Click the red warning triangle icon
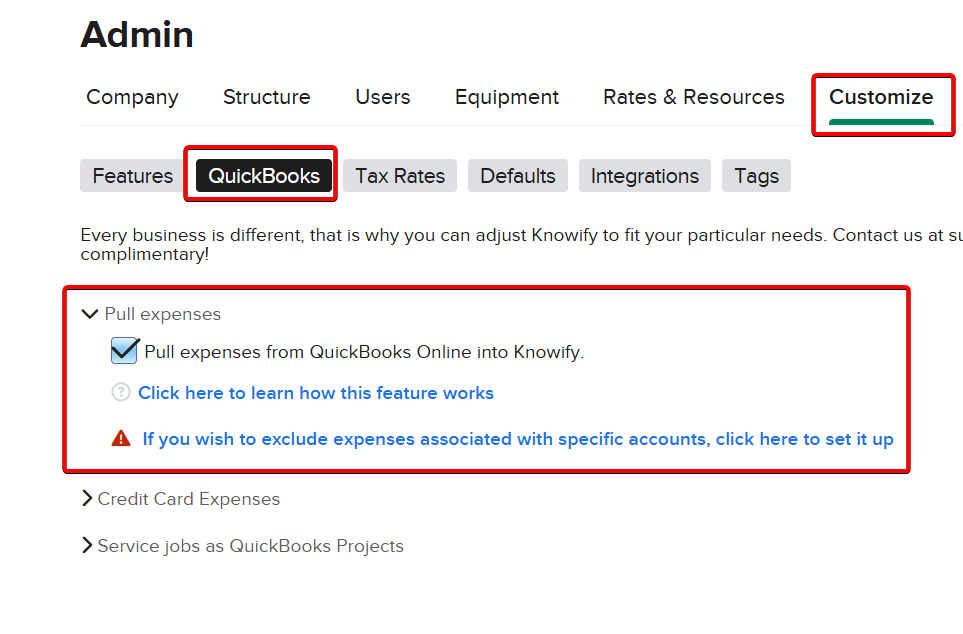The image size is (963, 634). pos(121,438)
